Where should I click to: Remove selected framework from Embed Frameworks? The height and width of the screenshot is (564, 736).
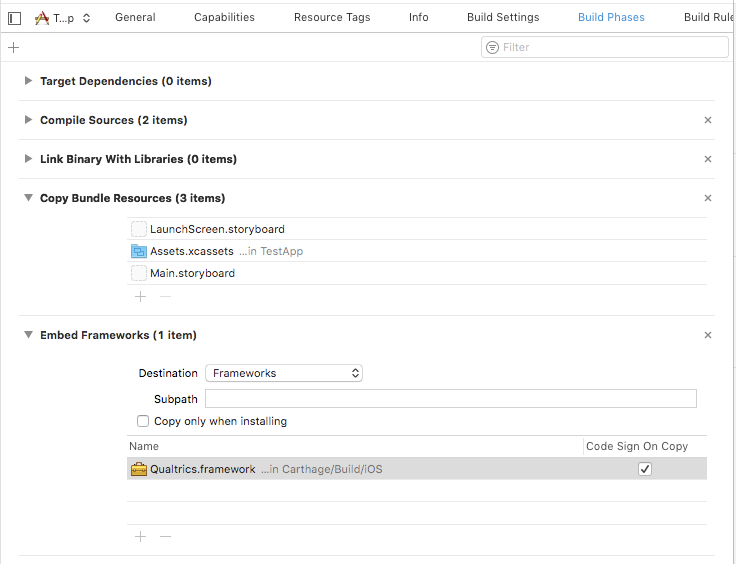pos(165,536)
